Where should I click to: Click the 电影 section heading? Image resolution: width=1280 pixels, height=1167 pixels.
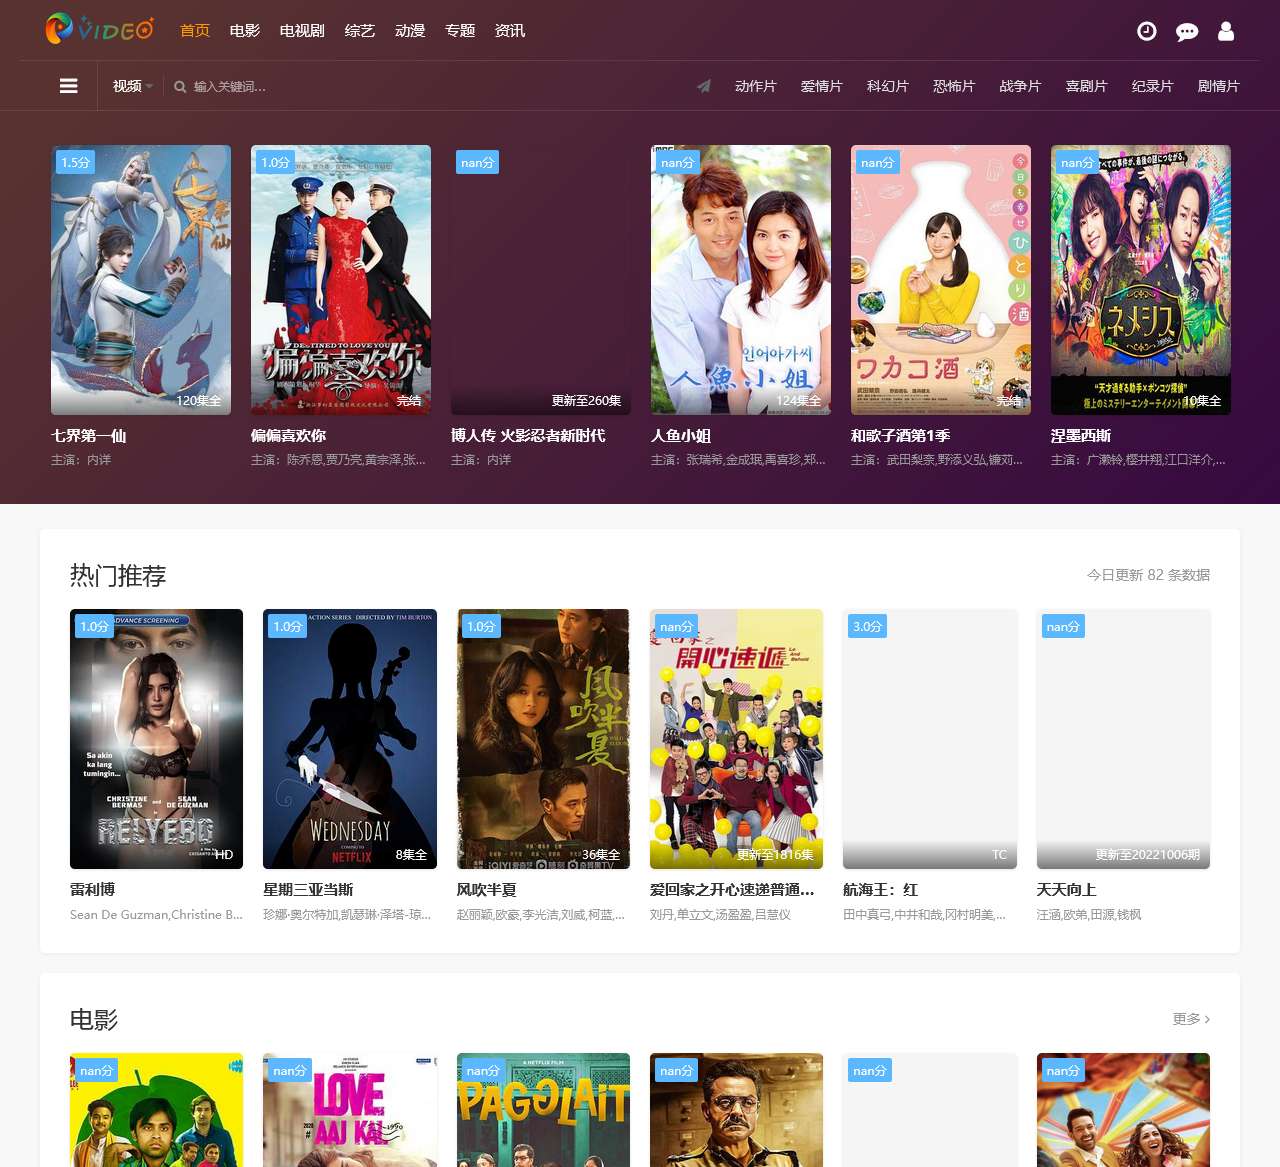[94, 1020]
